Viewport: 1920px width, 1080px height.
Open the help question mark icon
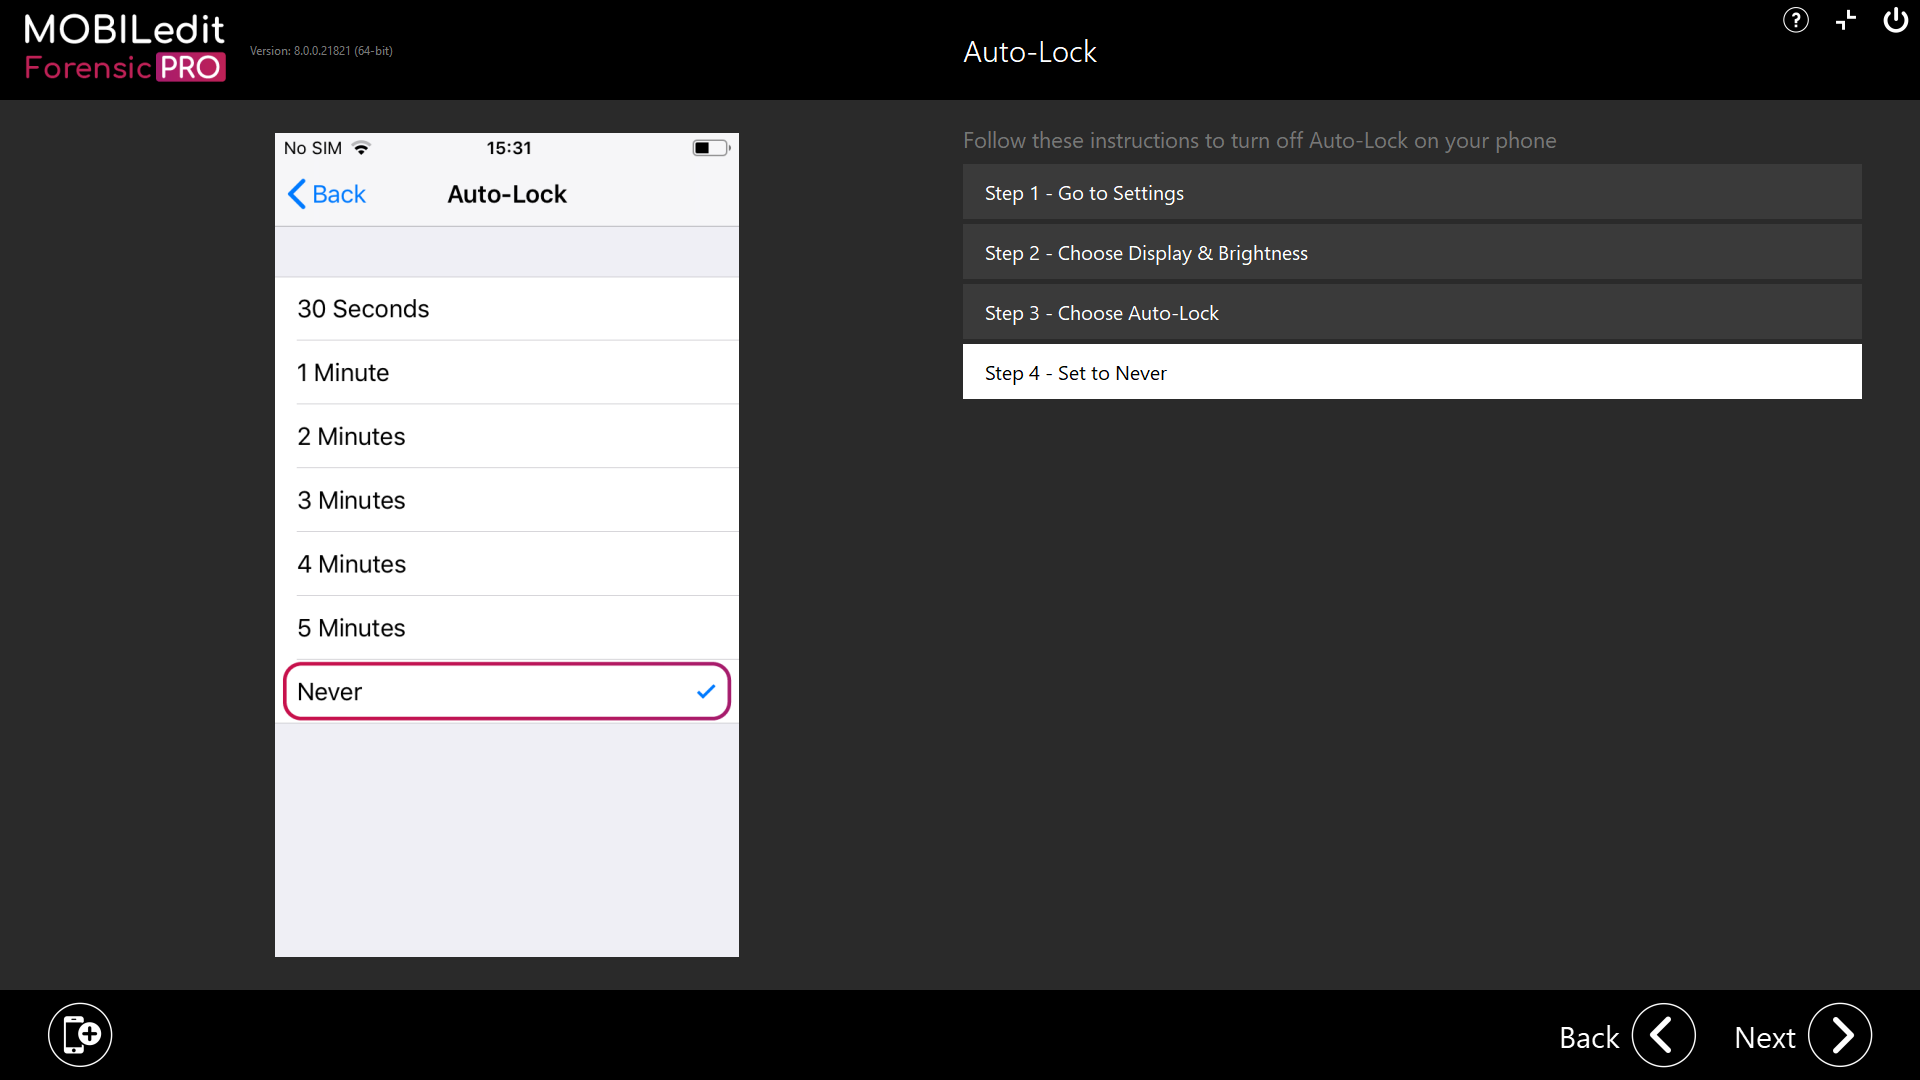[x=1795, y=21]
